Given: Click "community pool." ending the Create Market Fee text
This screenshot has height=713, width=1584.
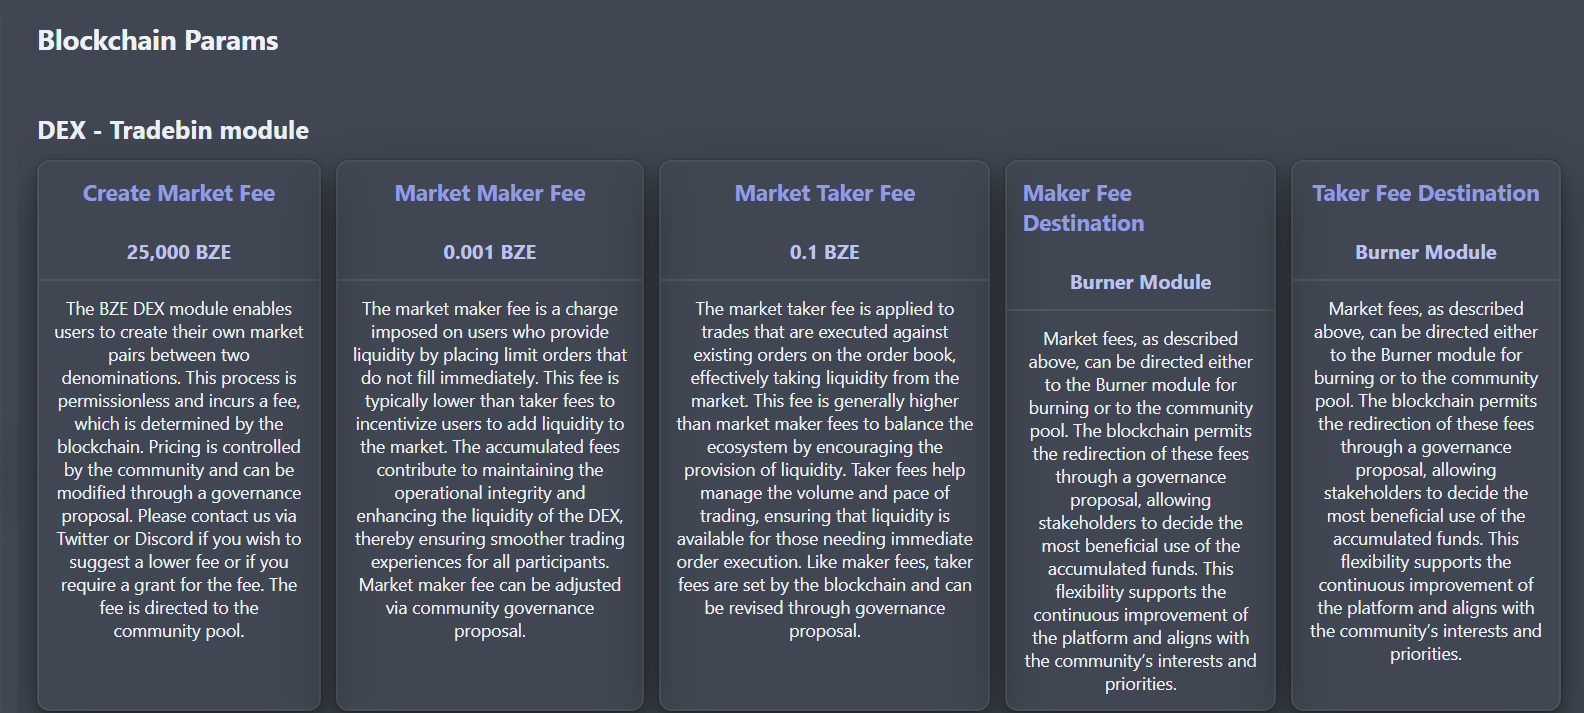Looking at the screenshot, I should (x=179, y=631).
